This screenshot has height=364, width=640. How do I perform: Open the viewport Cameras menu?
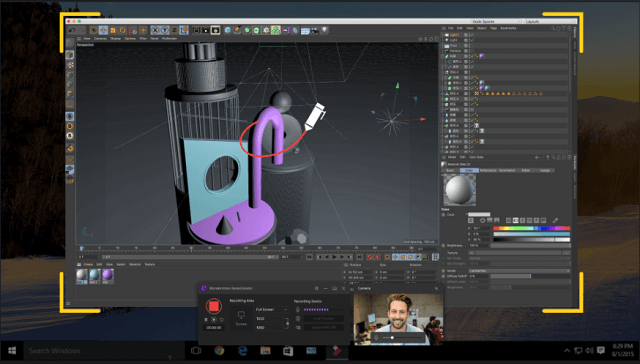pos(100,39)
